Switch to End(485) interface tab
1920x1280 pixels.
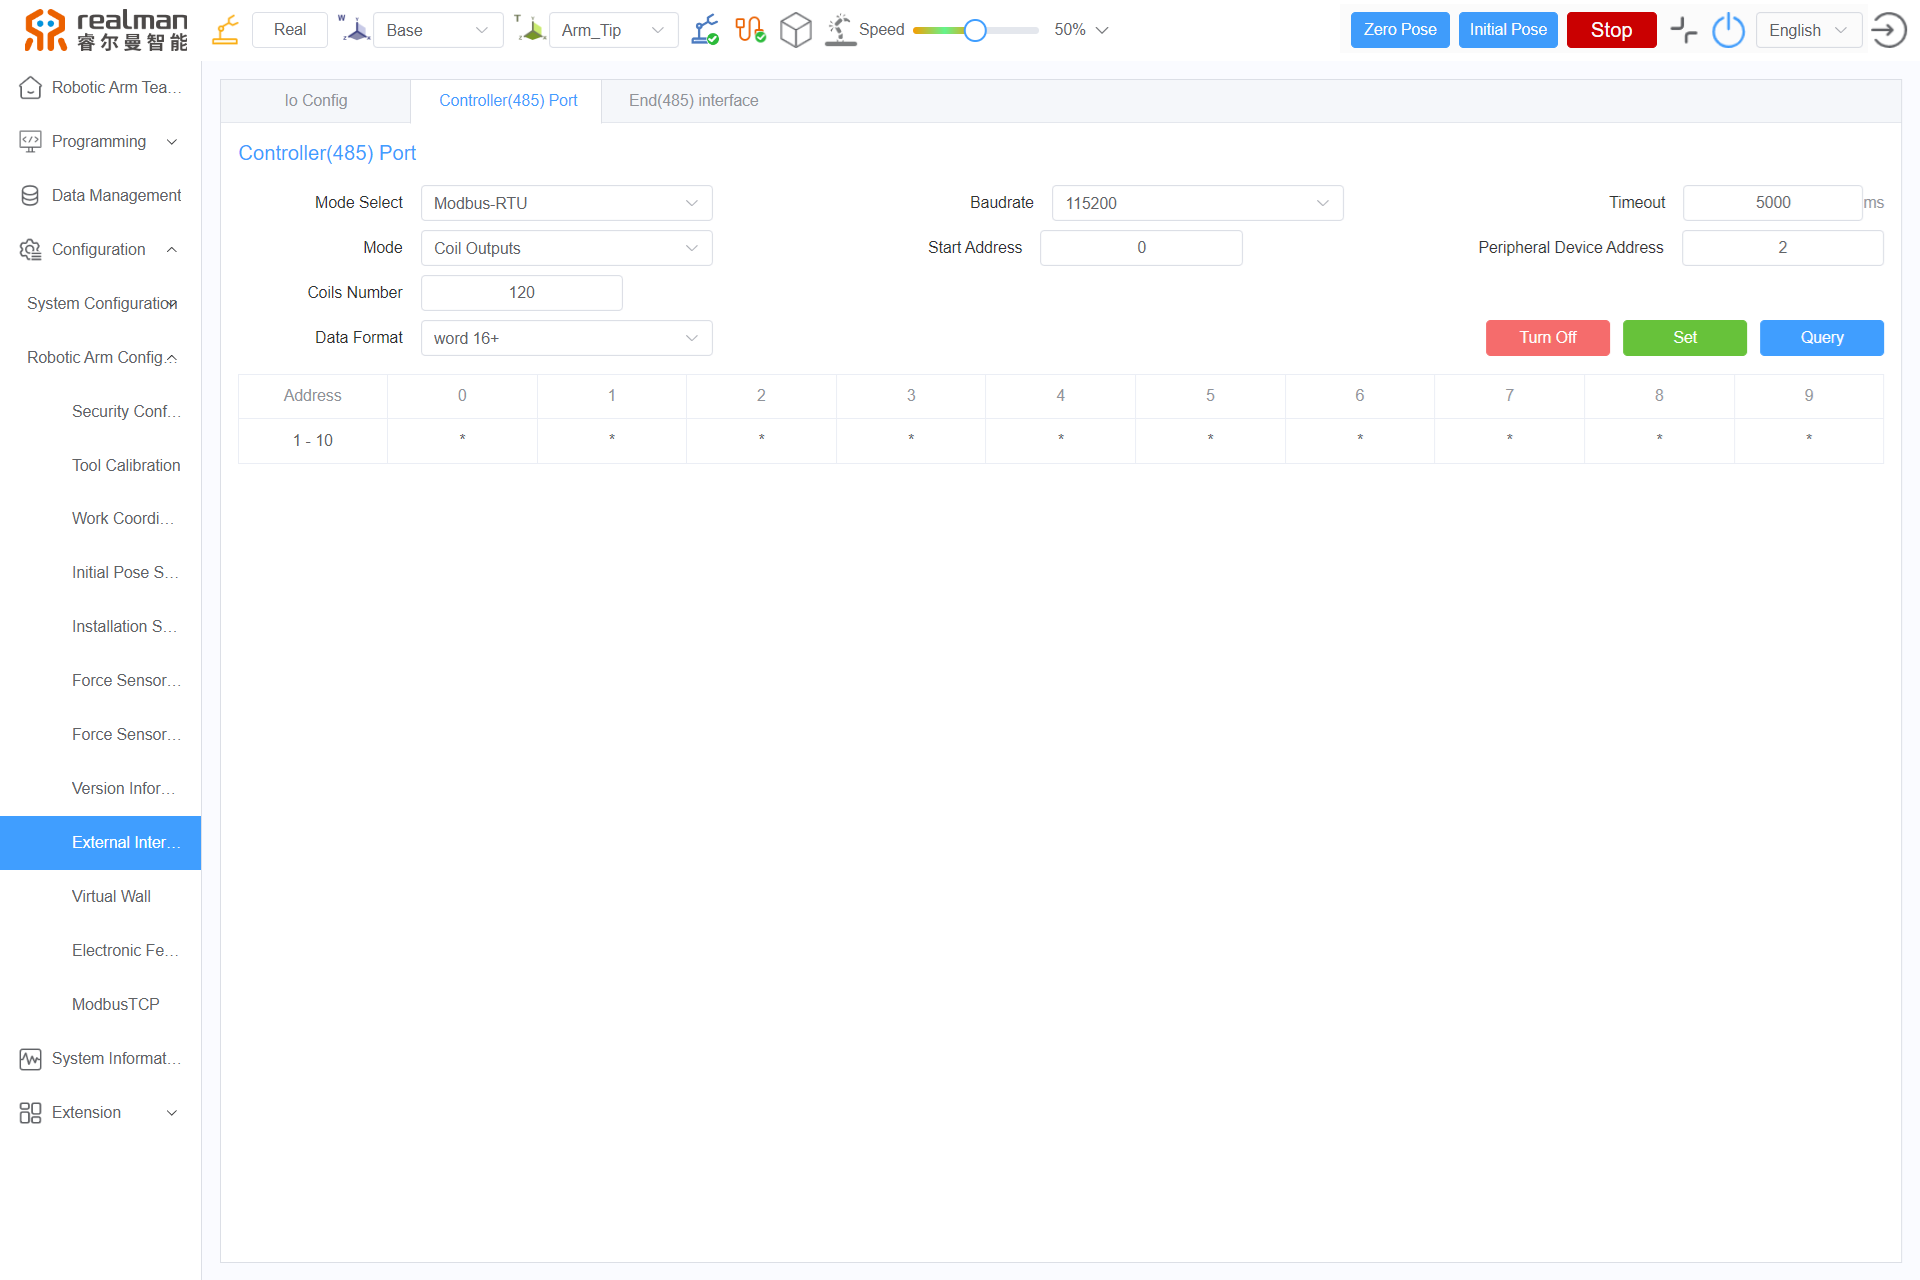[693, 101]
